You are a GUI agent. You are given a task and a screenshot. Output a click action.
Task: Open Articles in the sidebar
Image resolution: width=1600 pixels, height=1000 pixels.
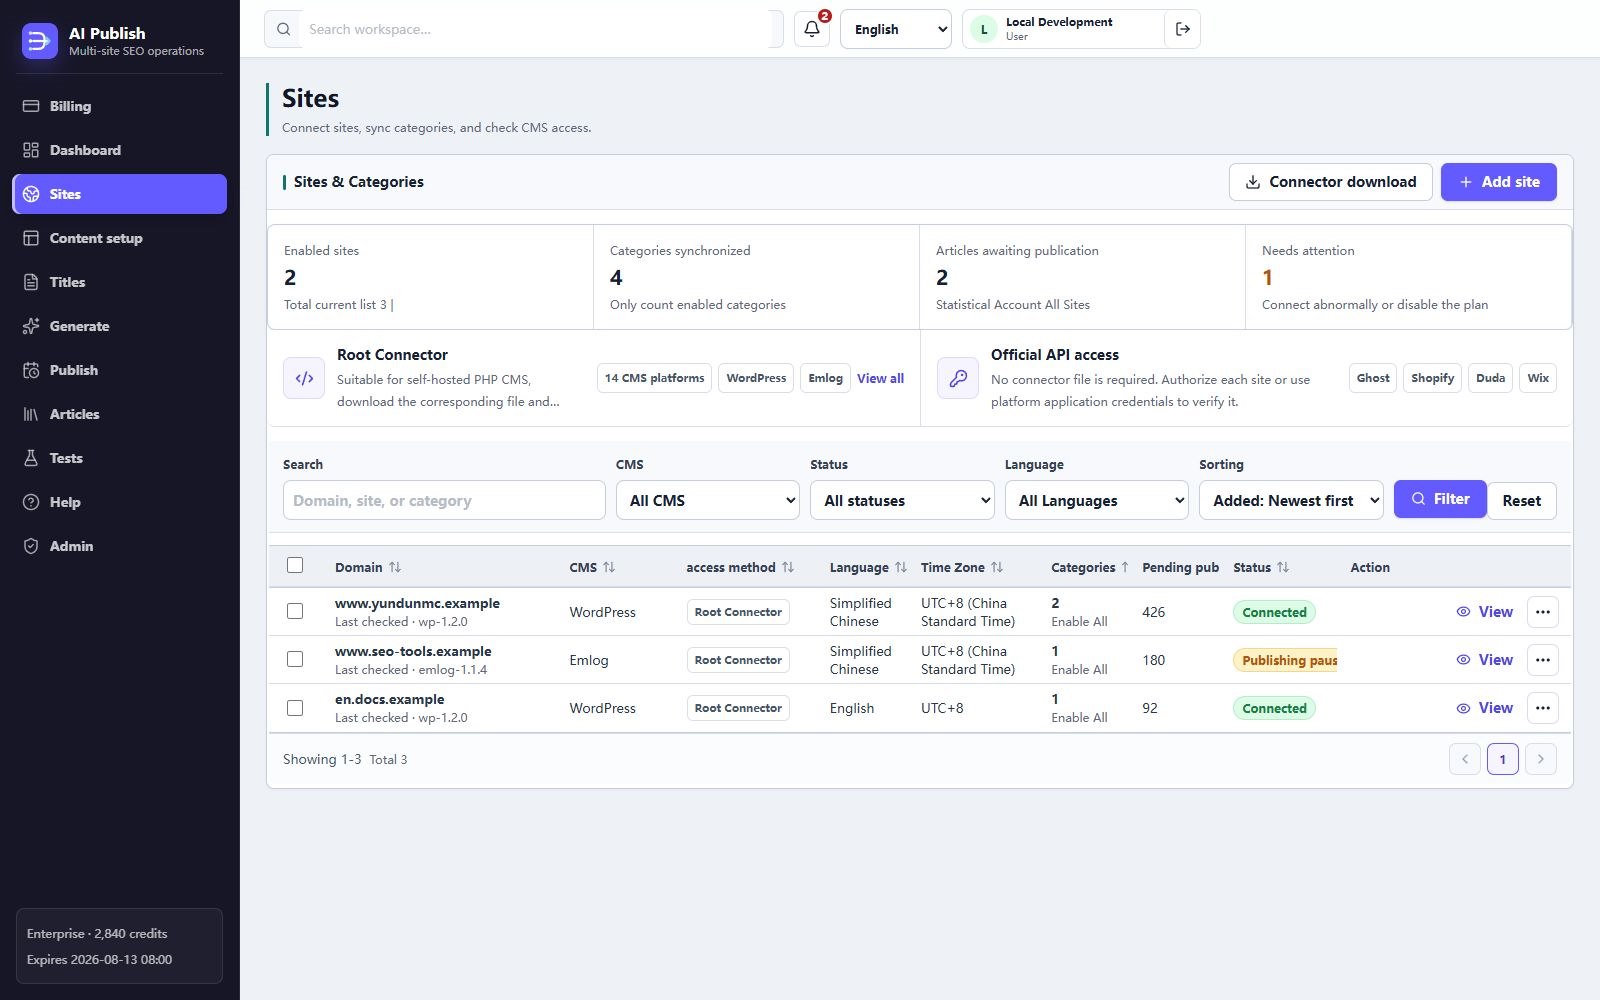(x=119, y=414)
